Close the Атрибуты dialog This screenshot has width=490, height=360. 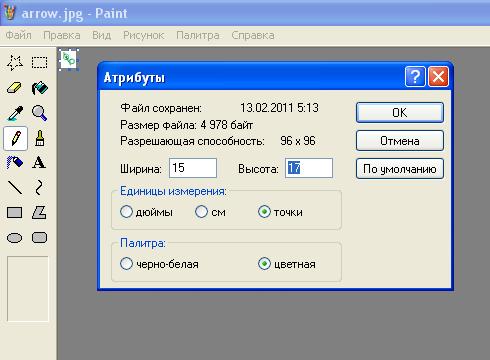pos(438,77)
